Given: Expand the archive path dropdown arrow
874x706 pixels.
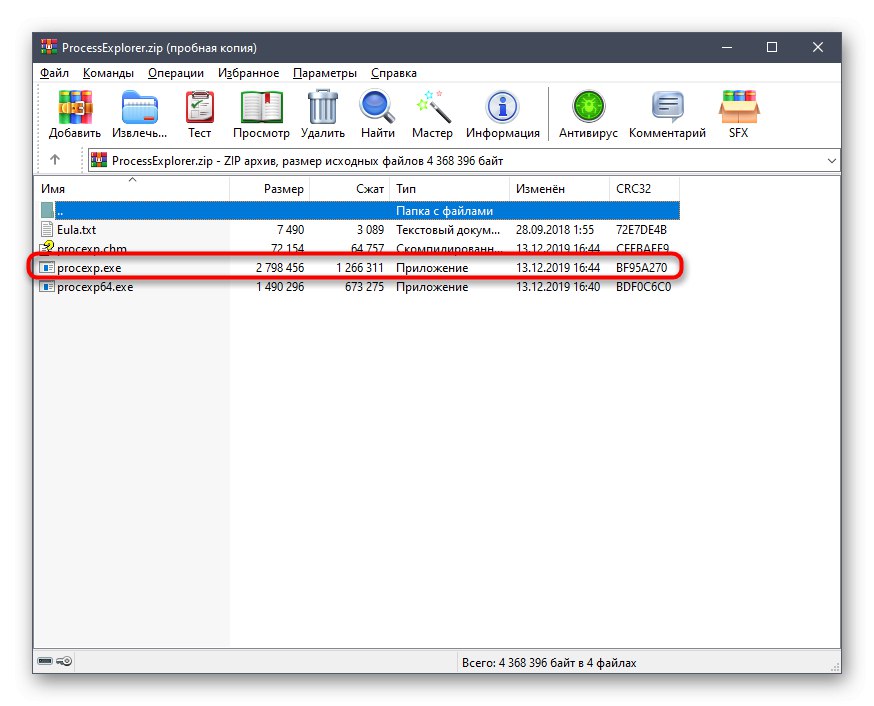Looking at the screenshot, I should pos(832,160).
